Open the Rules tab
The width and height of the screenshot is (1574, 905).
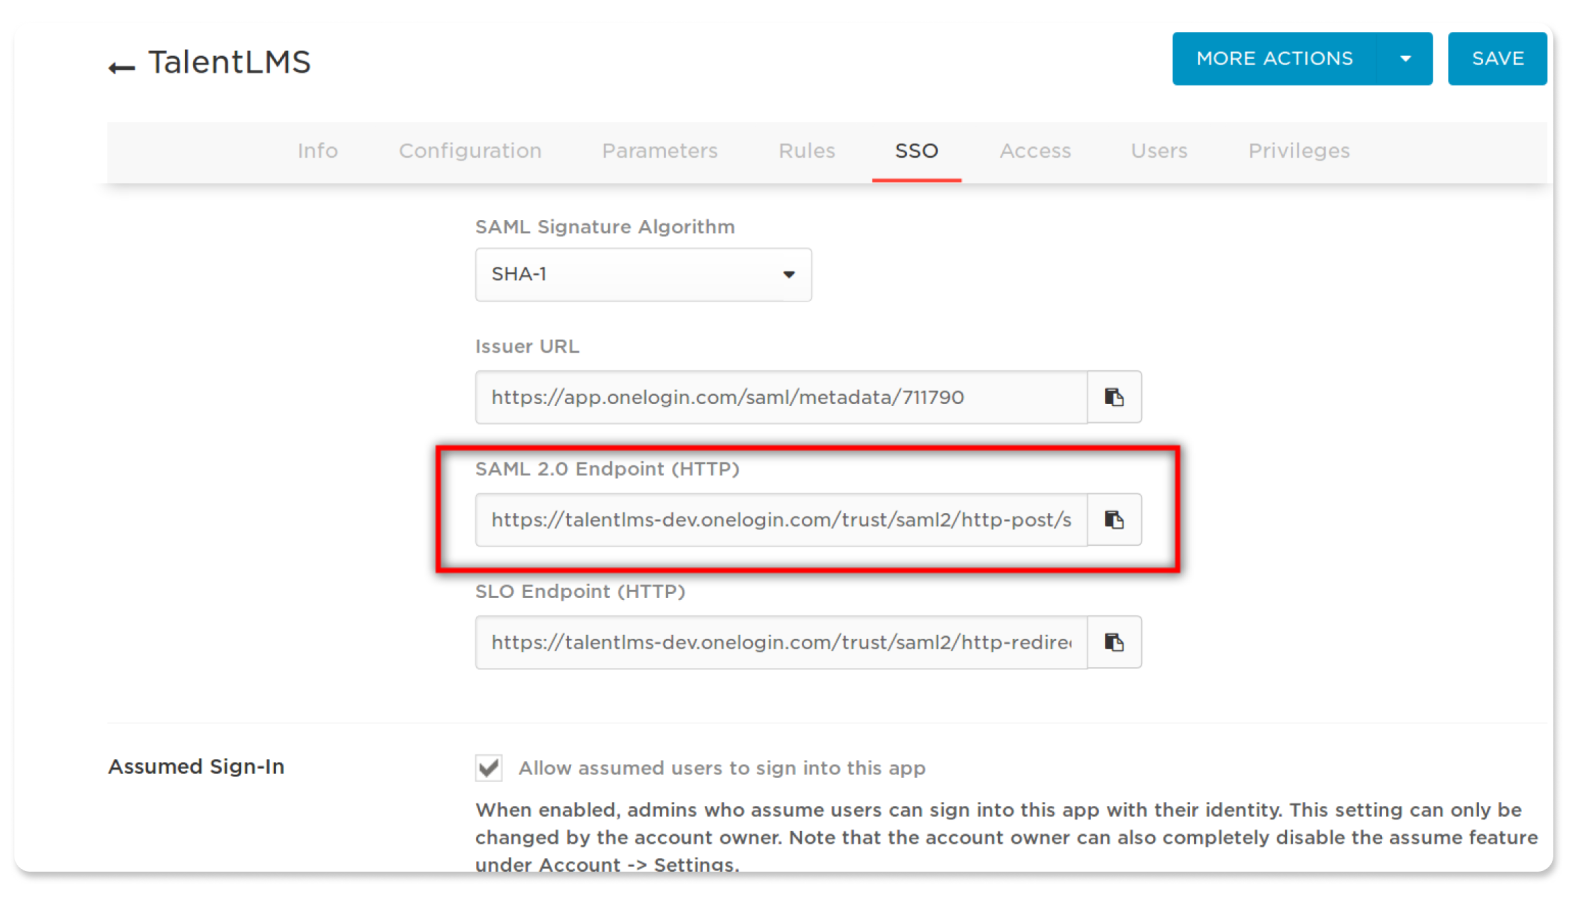pyautogui.click(x=806, y=151)
